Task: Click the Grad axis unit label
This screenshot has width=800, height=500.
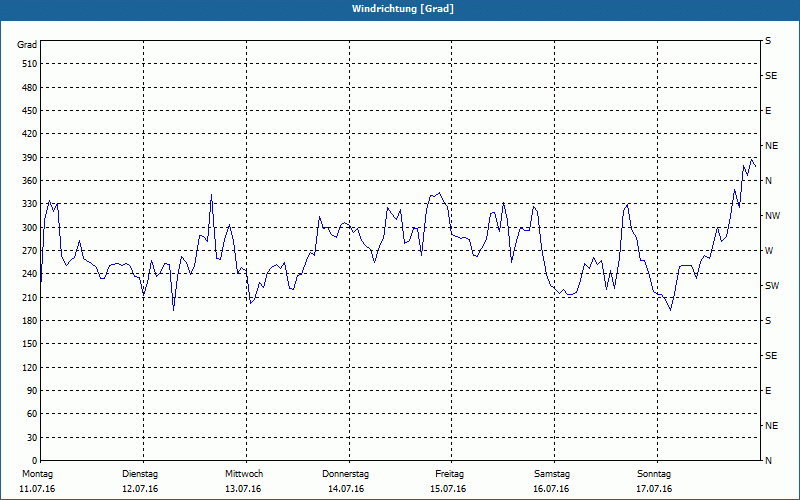Action: (27, 45)
